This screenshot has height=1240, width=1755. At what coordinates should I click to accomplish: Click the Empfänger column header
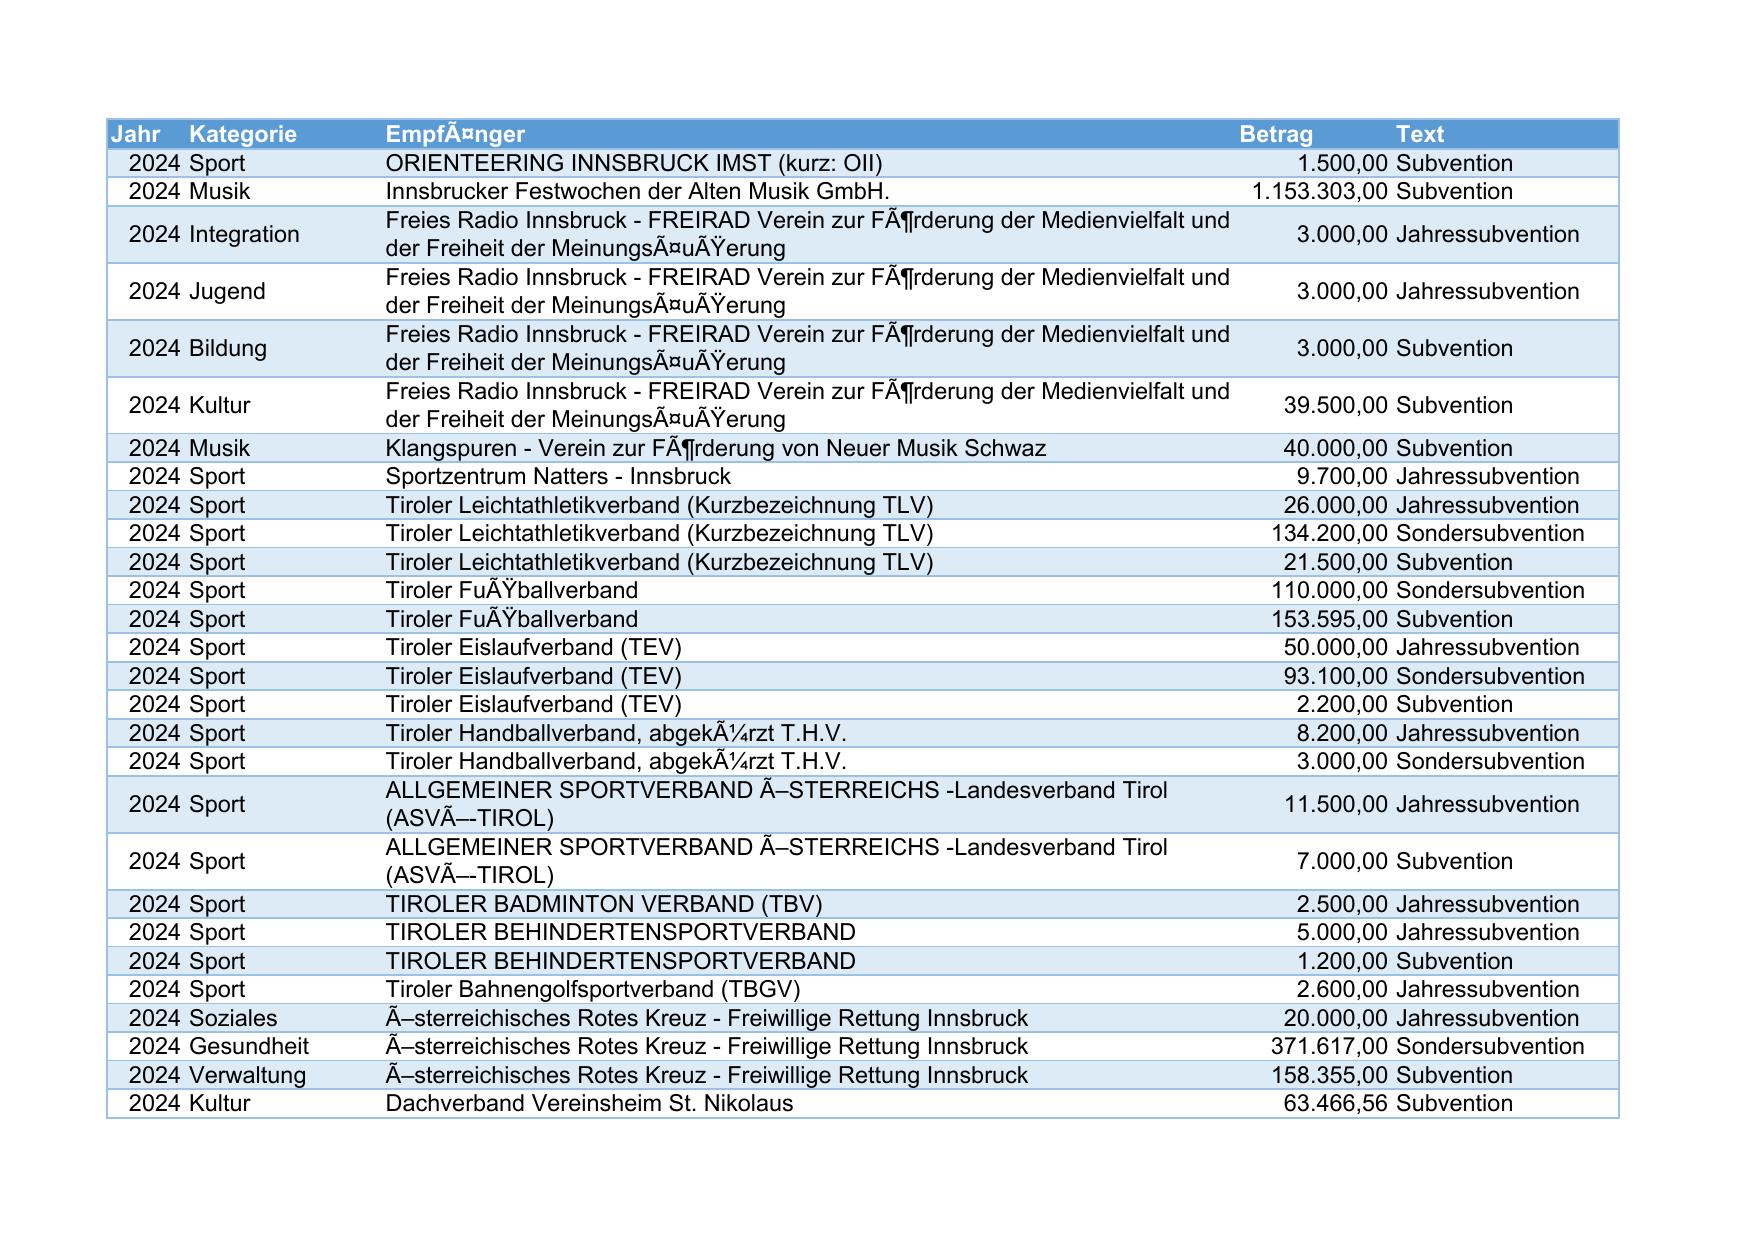(455, 134)
